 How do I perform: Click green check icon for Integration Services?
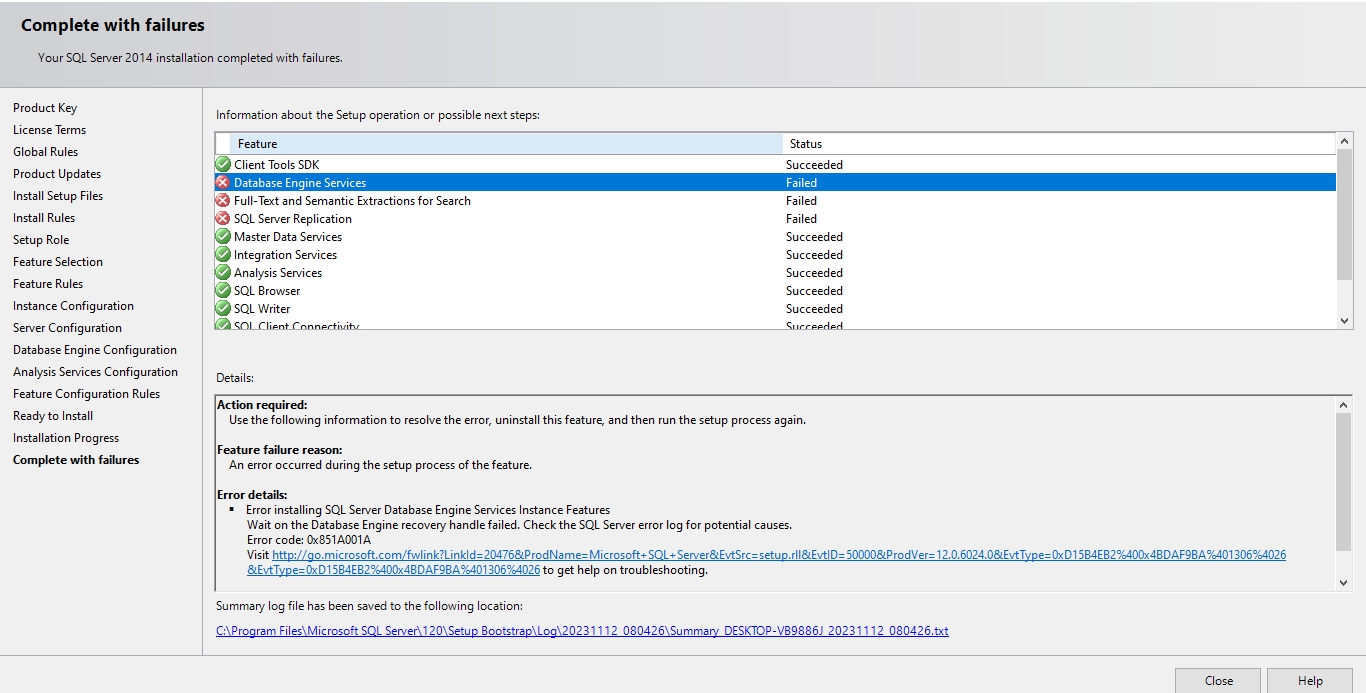(x=223, y=255)
